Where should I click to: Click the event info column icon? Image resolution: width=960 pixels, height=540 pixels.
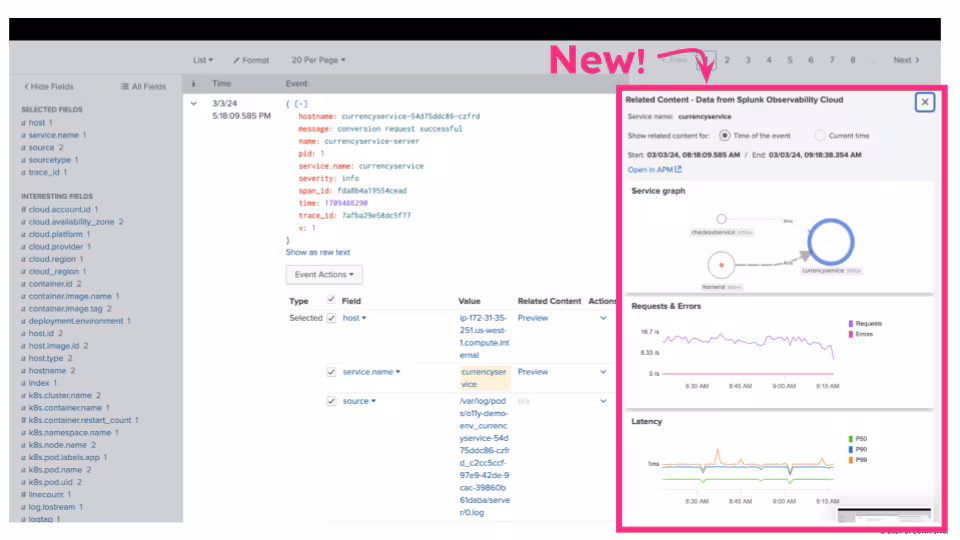coord(193,84)
